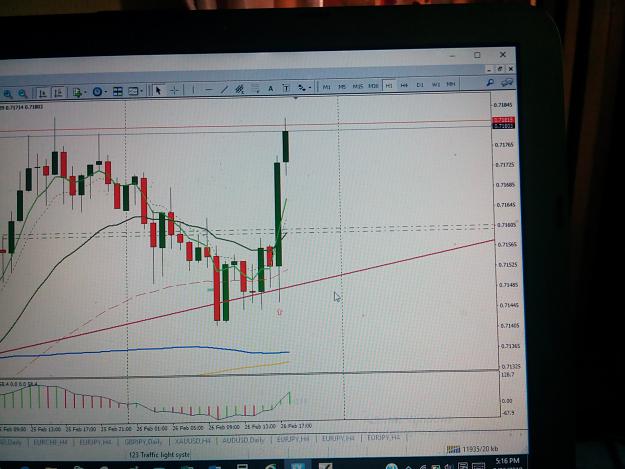This screenshot has height=469, width=625.
Task: Click '123 Traffic light syste' status text
Action: pos(159,455)
